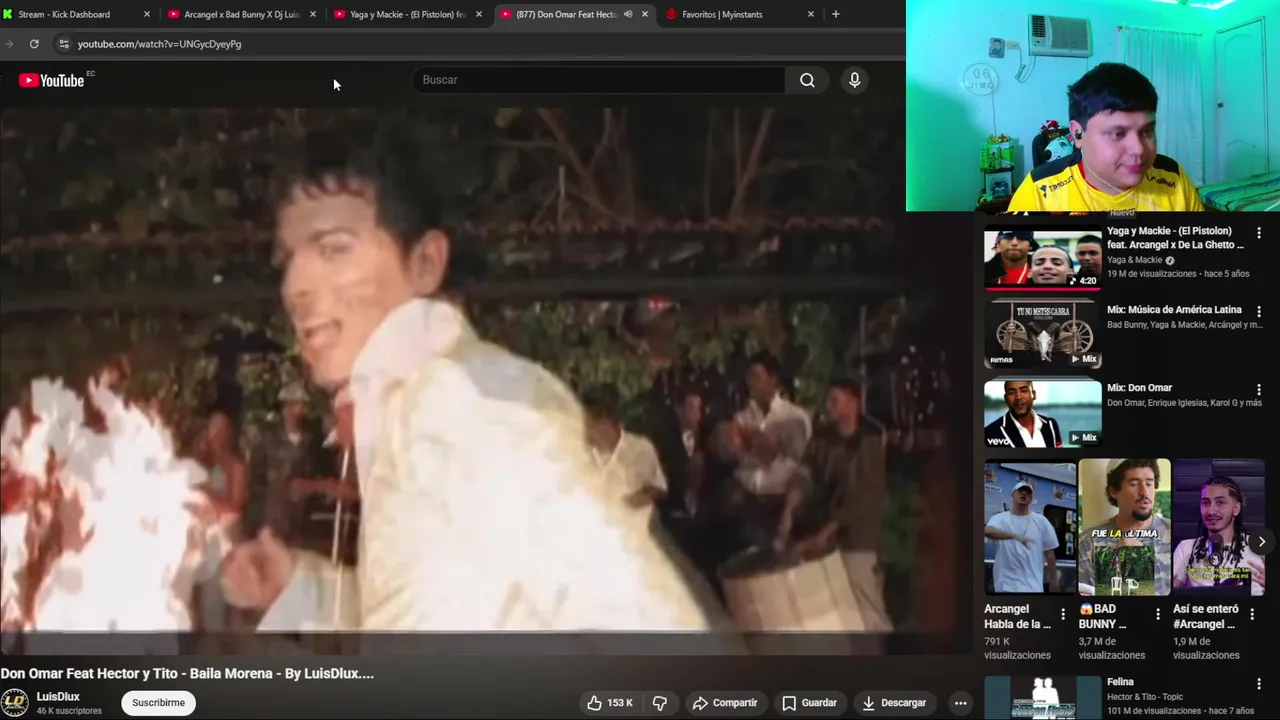Switch to Stream Kick Dashboard tab
The height and width of the screenshot is (720, 1280).
(78, 14)
